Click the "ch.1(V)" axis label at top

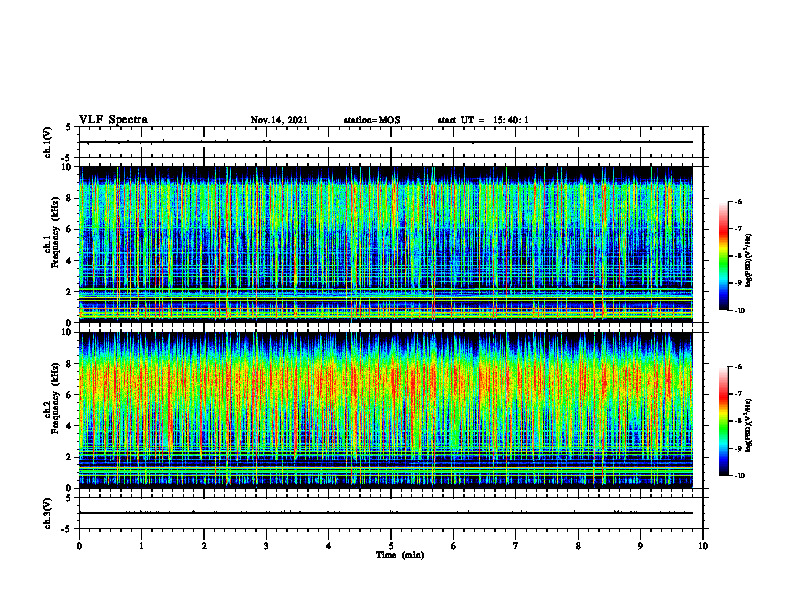pos(47,142)
